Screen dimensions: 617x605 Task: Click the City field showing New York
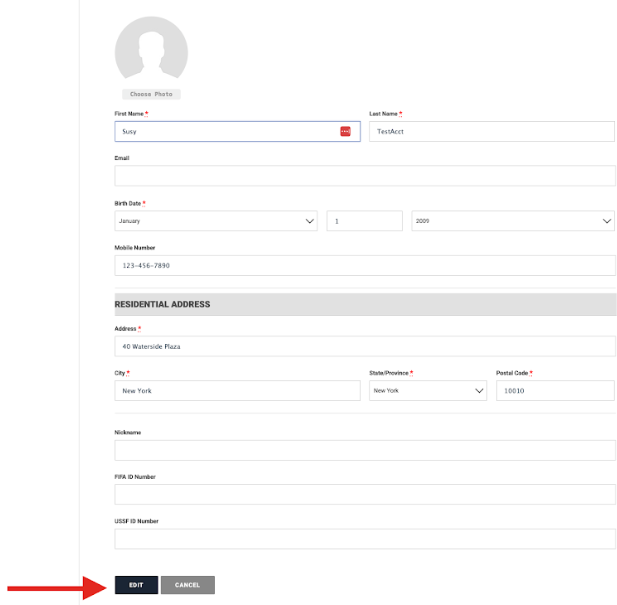click(237, 391)
